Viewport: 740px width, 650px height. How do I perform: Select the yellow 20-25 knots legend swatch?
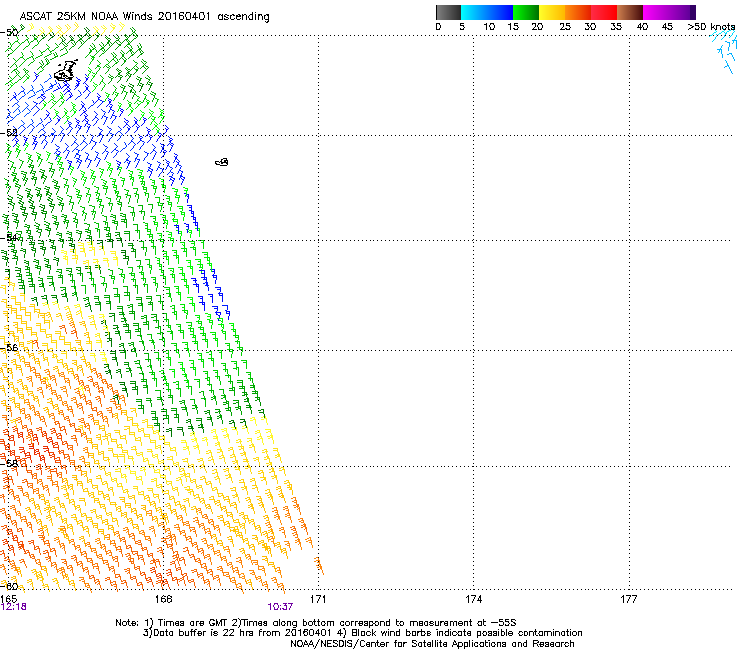552,12
